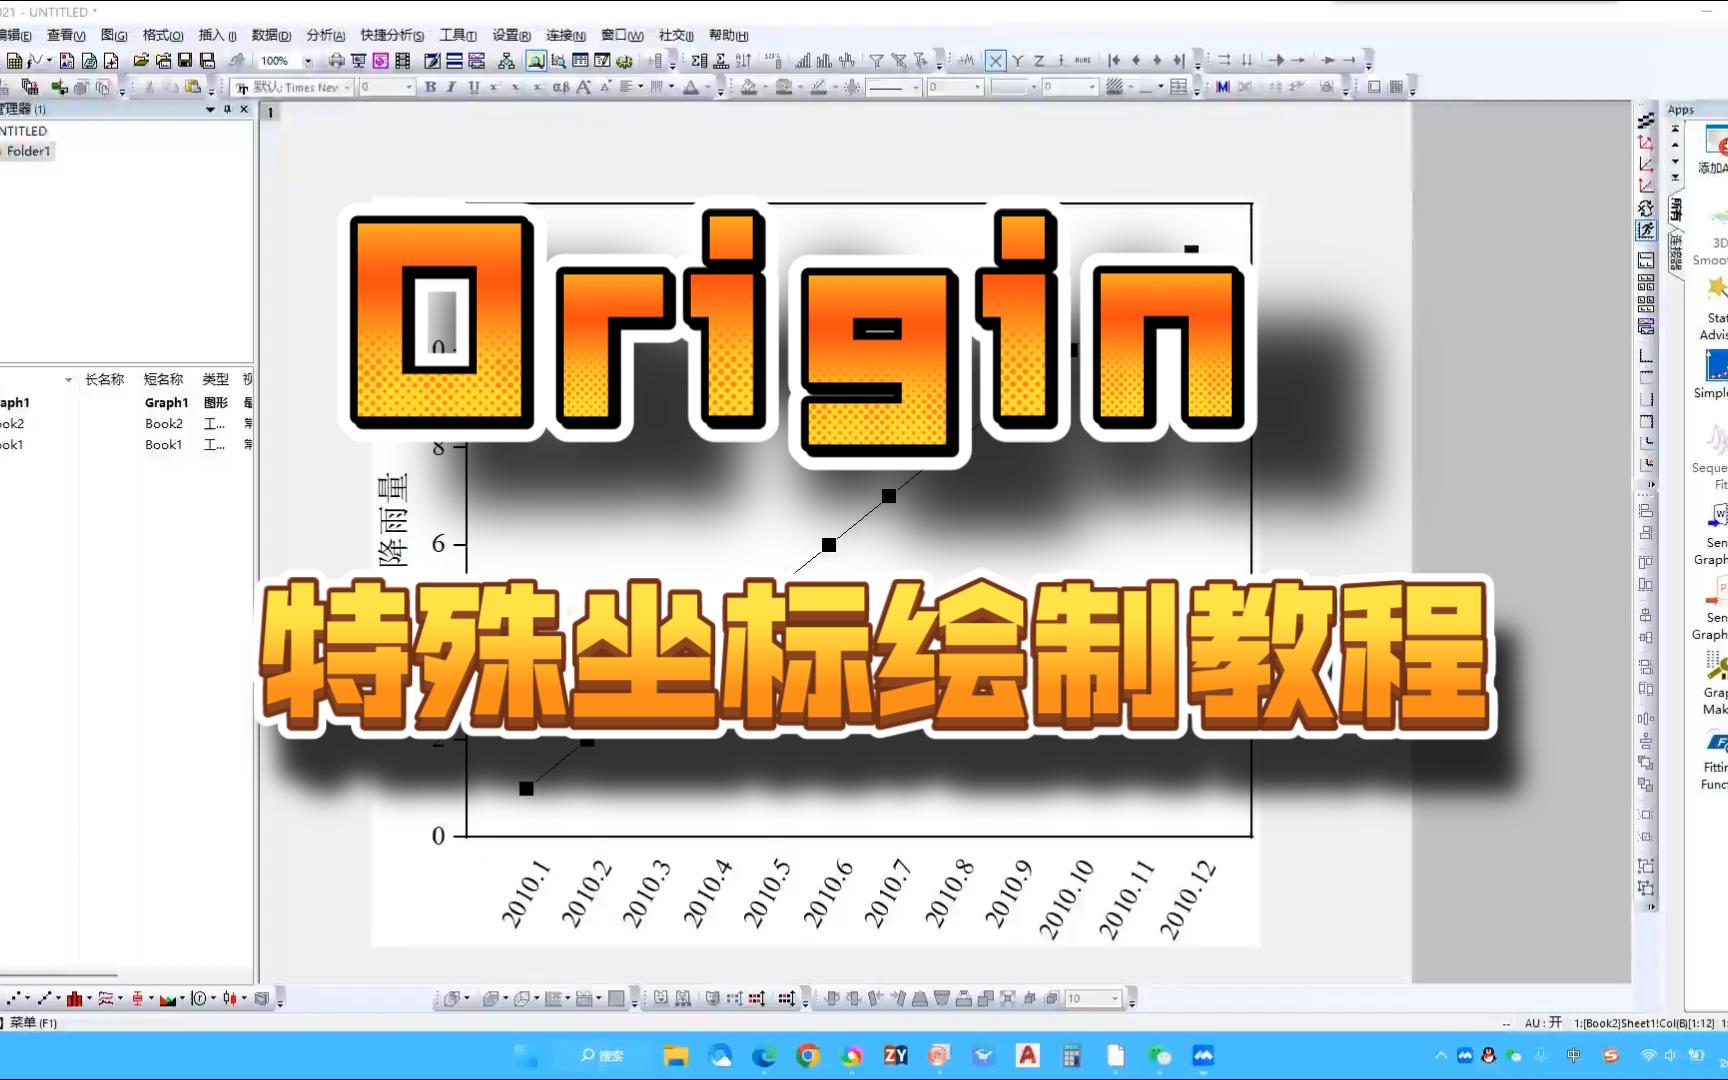This screenshot has height=1080, width=1728.
Task: Open the 工具(T) Tools menu
Action: coord(458,35)
